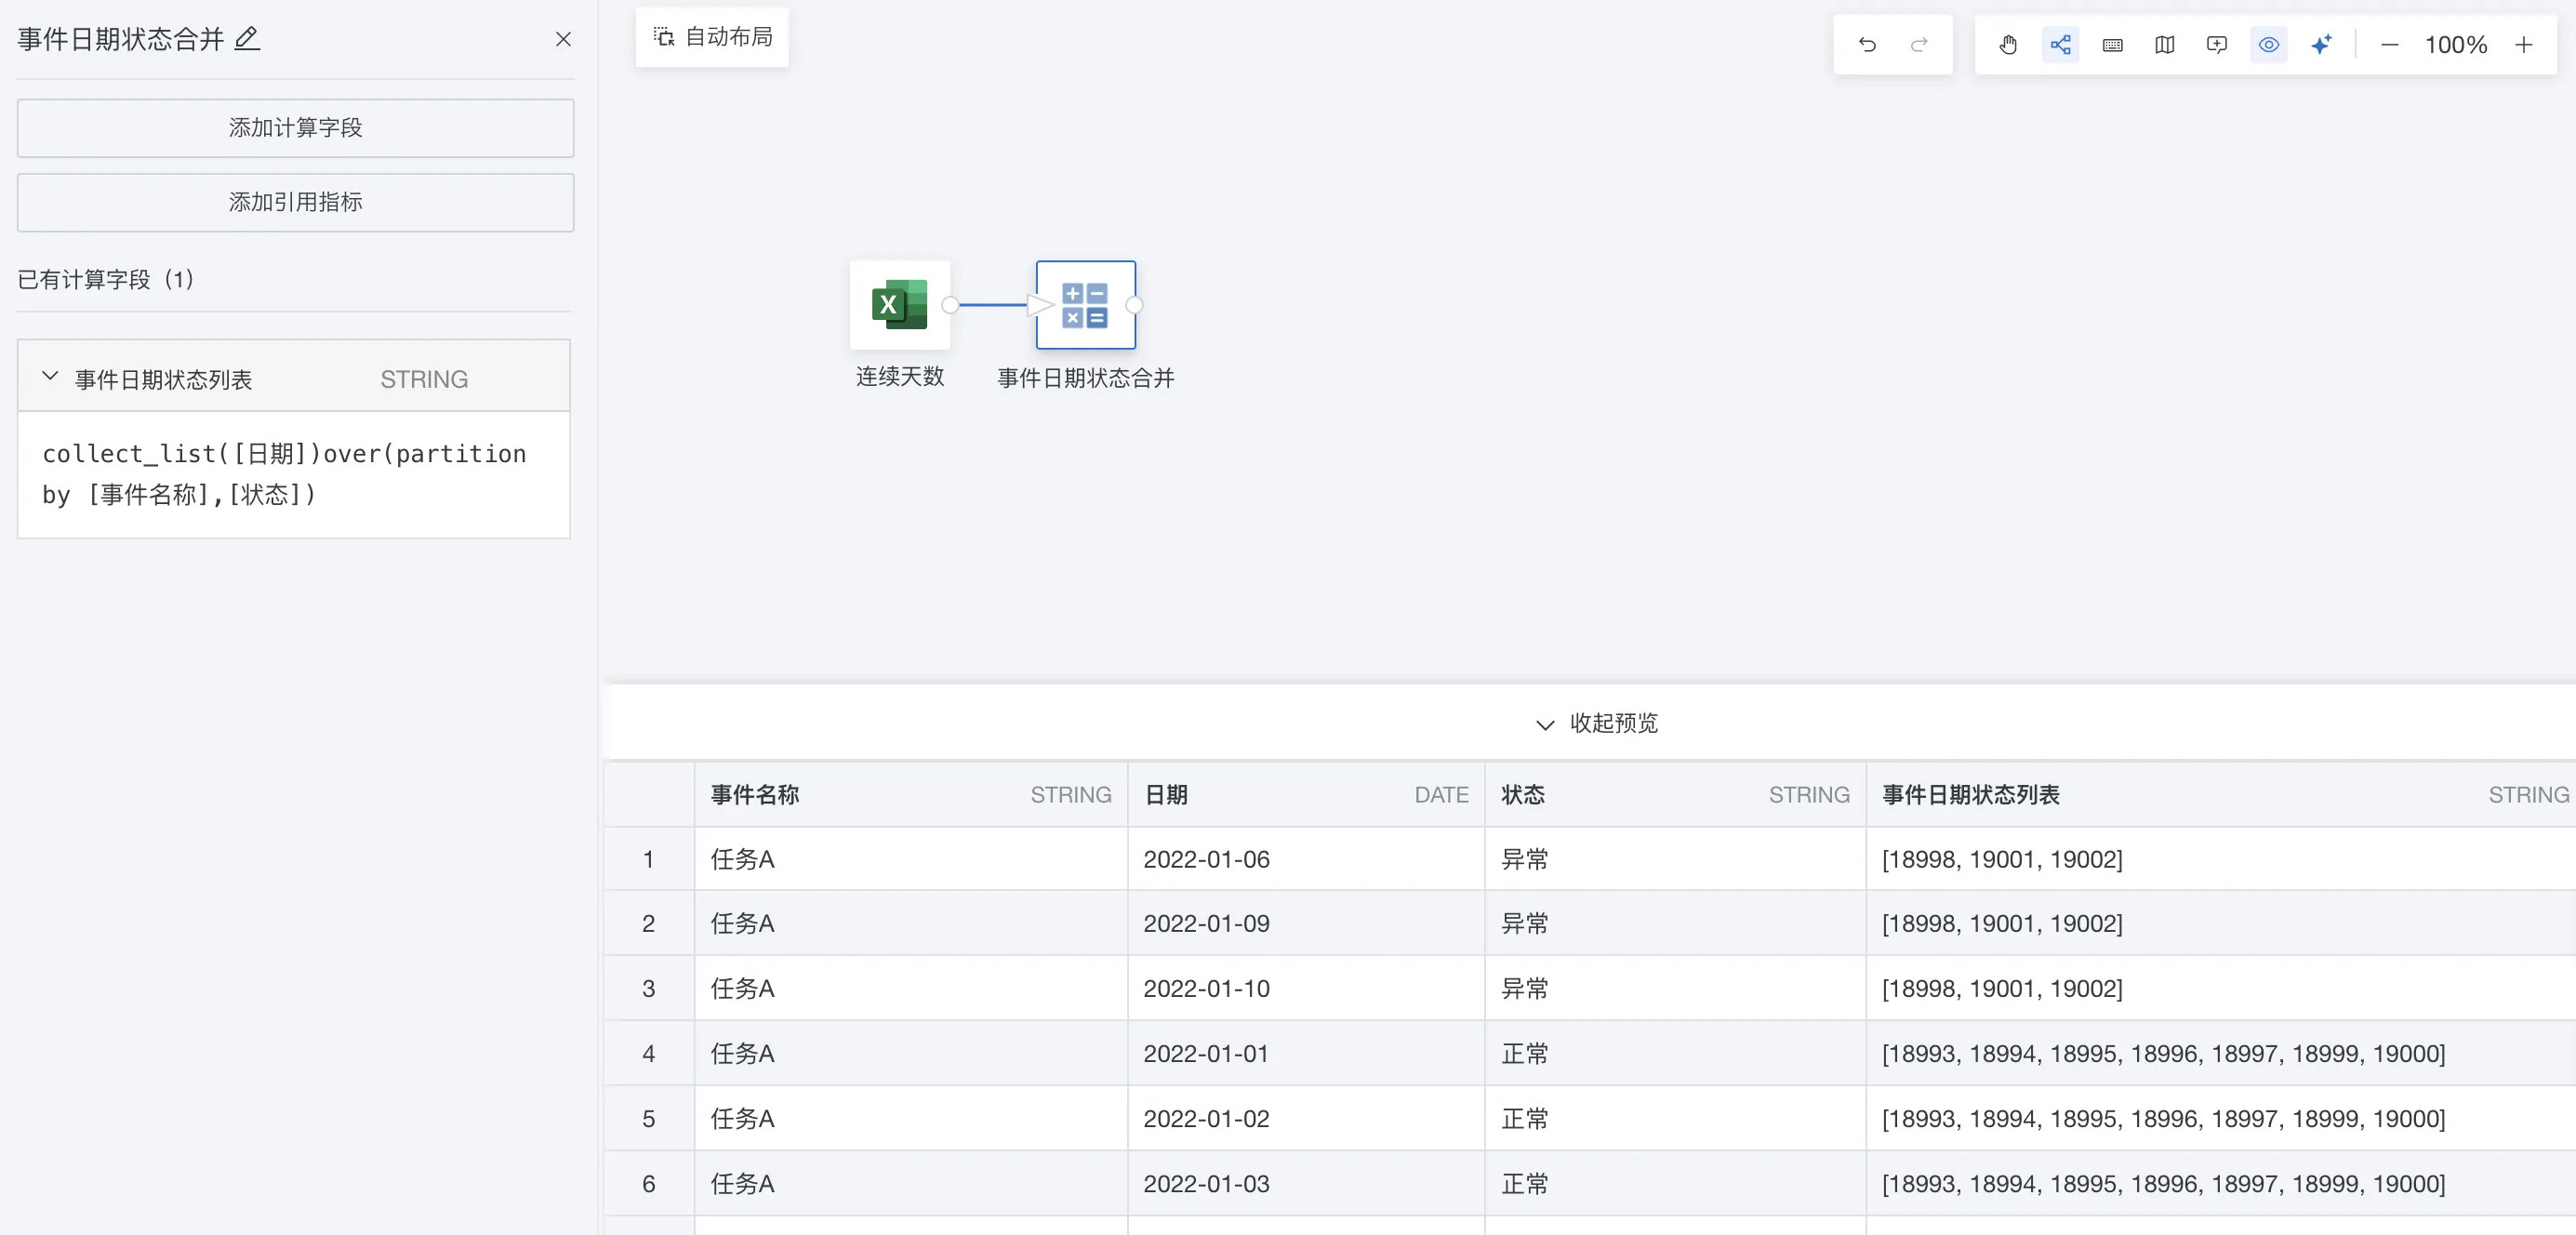Zoom out with the minus button

click(x=2389, y=44)
